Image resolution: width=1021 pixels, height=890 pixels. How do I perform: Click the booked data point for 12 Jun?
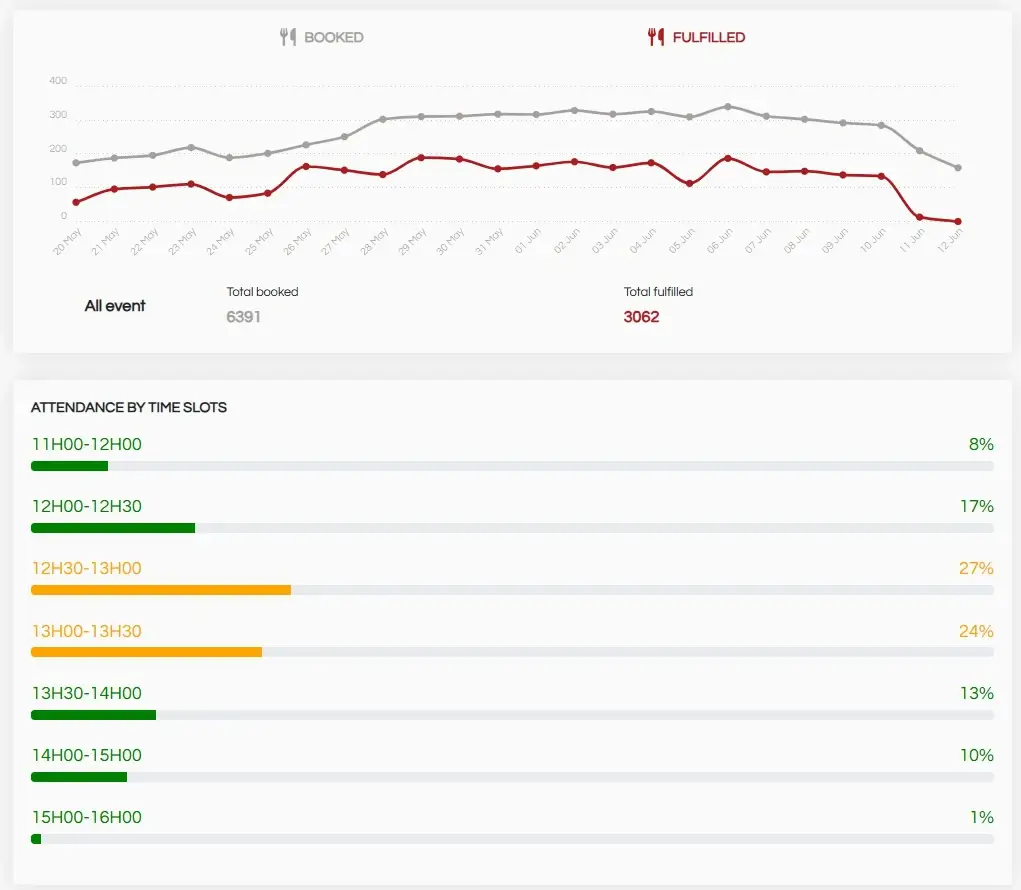958,168
